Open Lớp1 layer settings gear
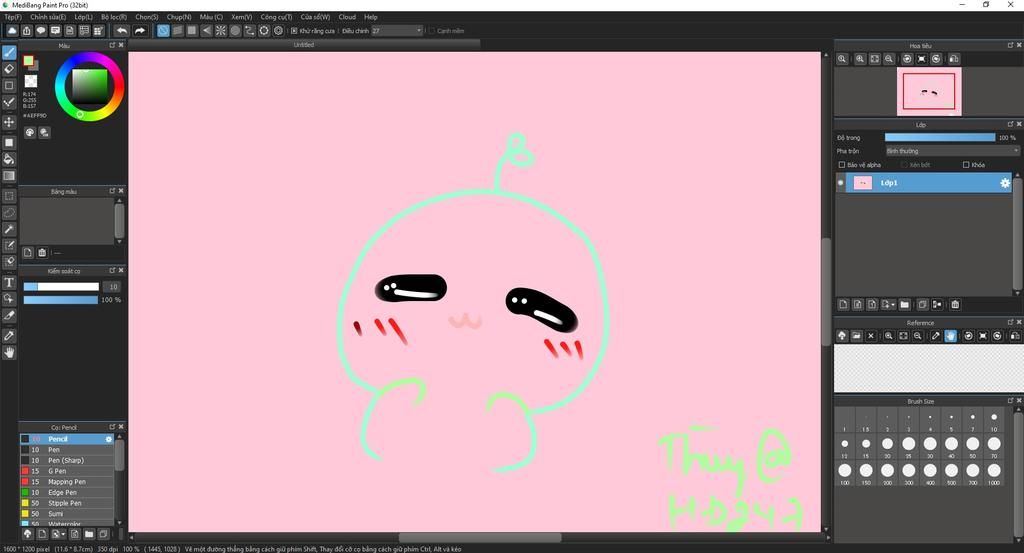The image size is (1024, 553). tap(1004, 183)
